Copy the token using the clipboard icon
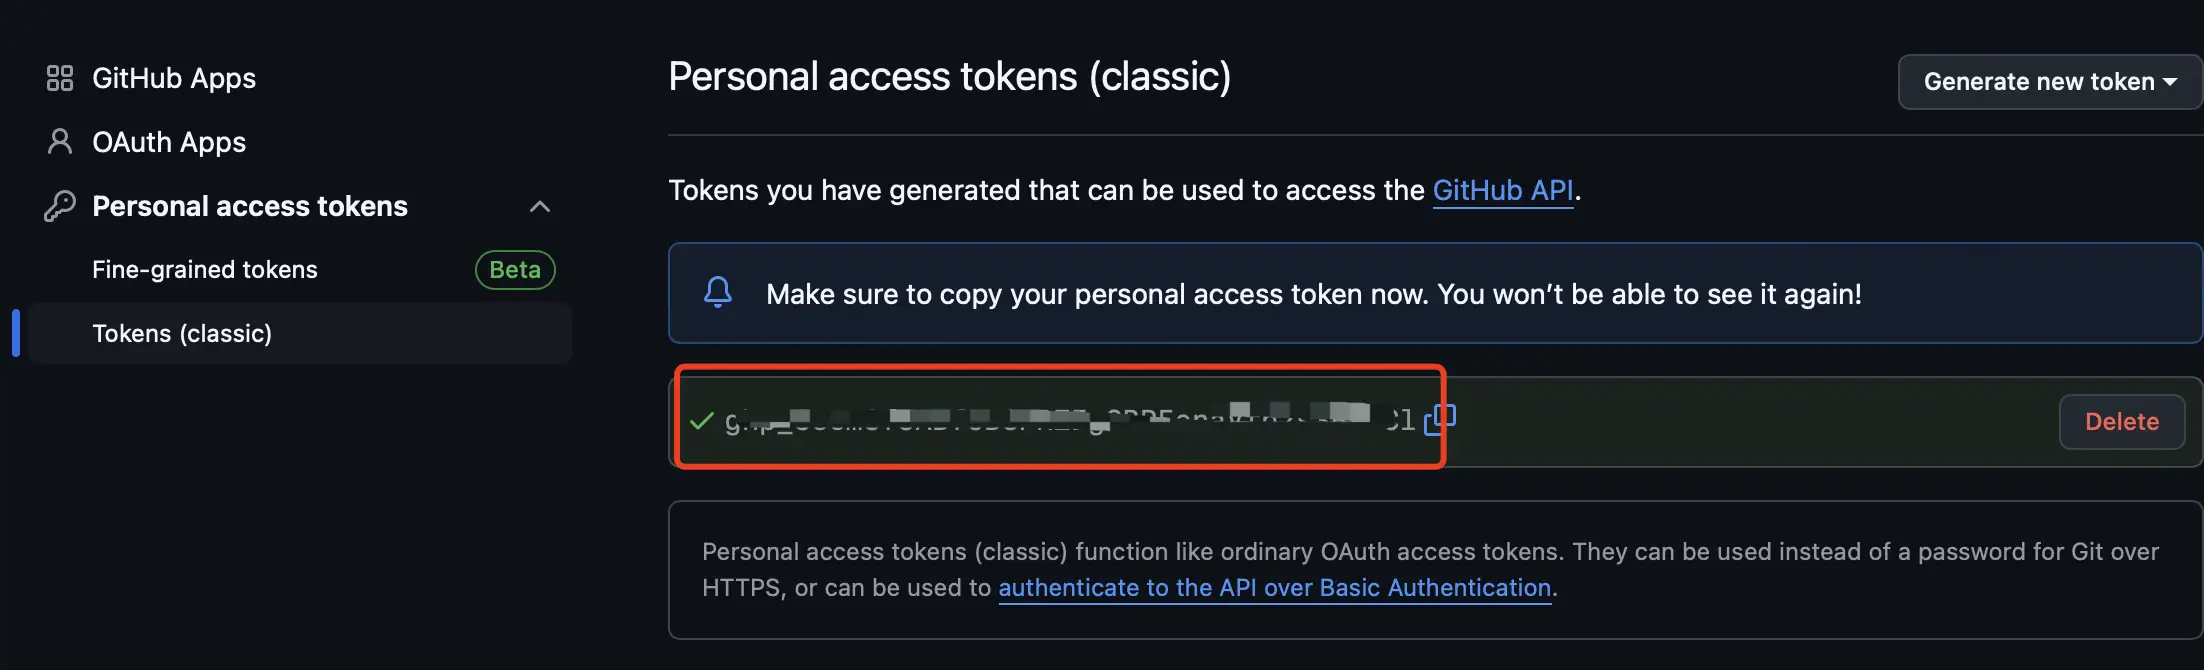This screenshot has height=670, width=2204. tap(1440, 419)
